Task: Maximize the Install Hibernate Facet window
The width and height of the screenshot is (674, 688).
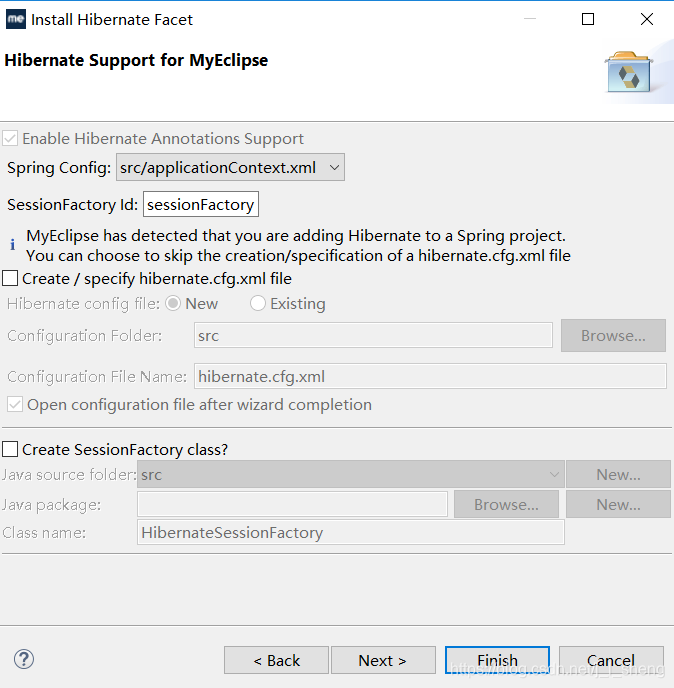Action: click(588, 19)
